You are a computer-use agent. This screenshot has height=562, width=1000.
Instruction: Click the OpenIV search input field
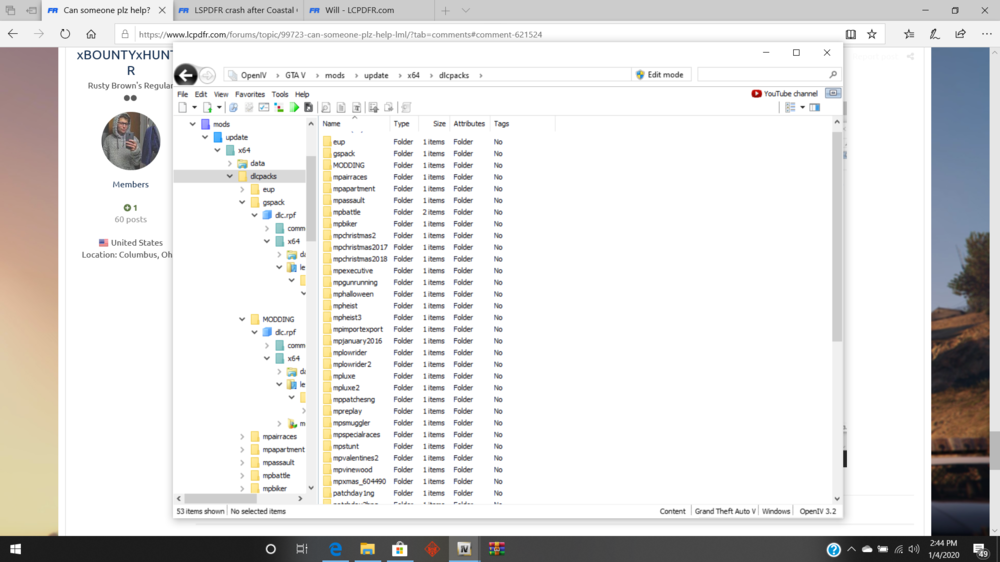pos(763,75)
